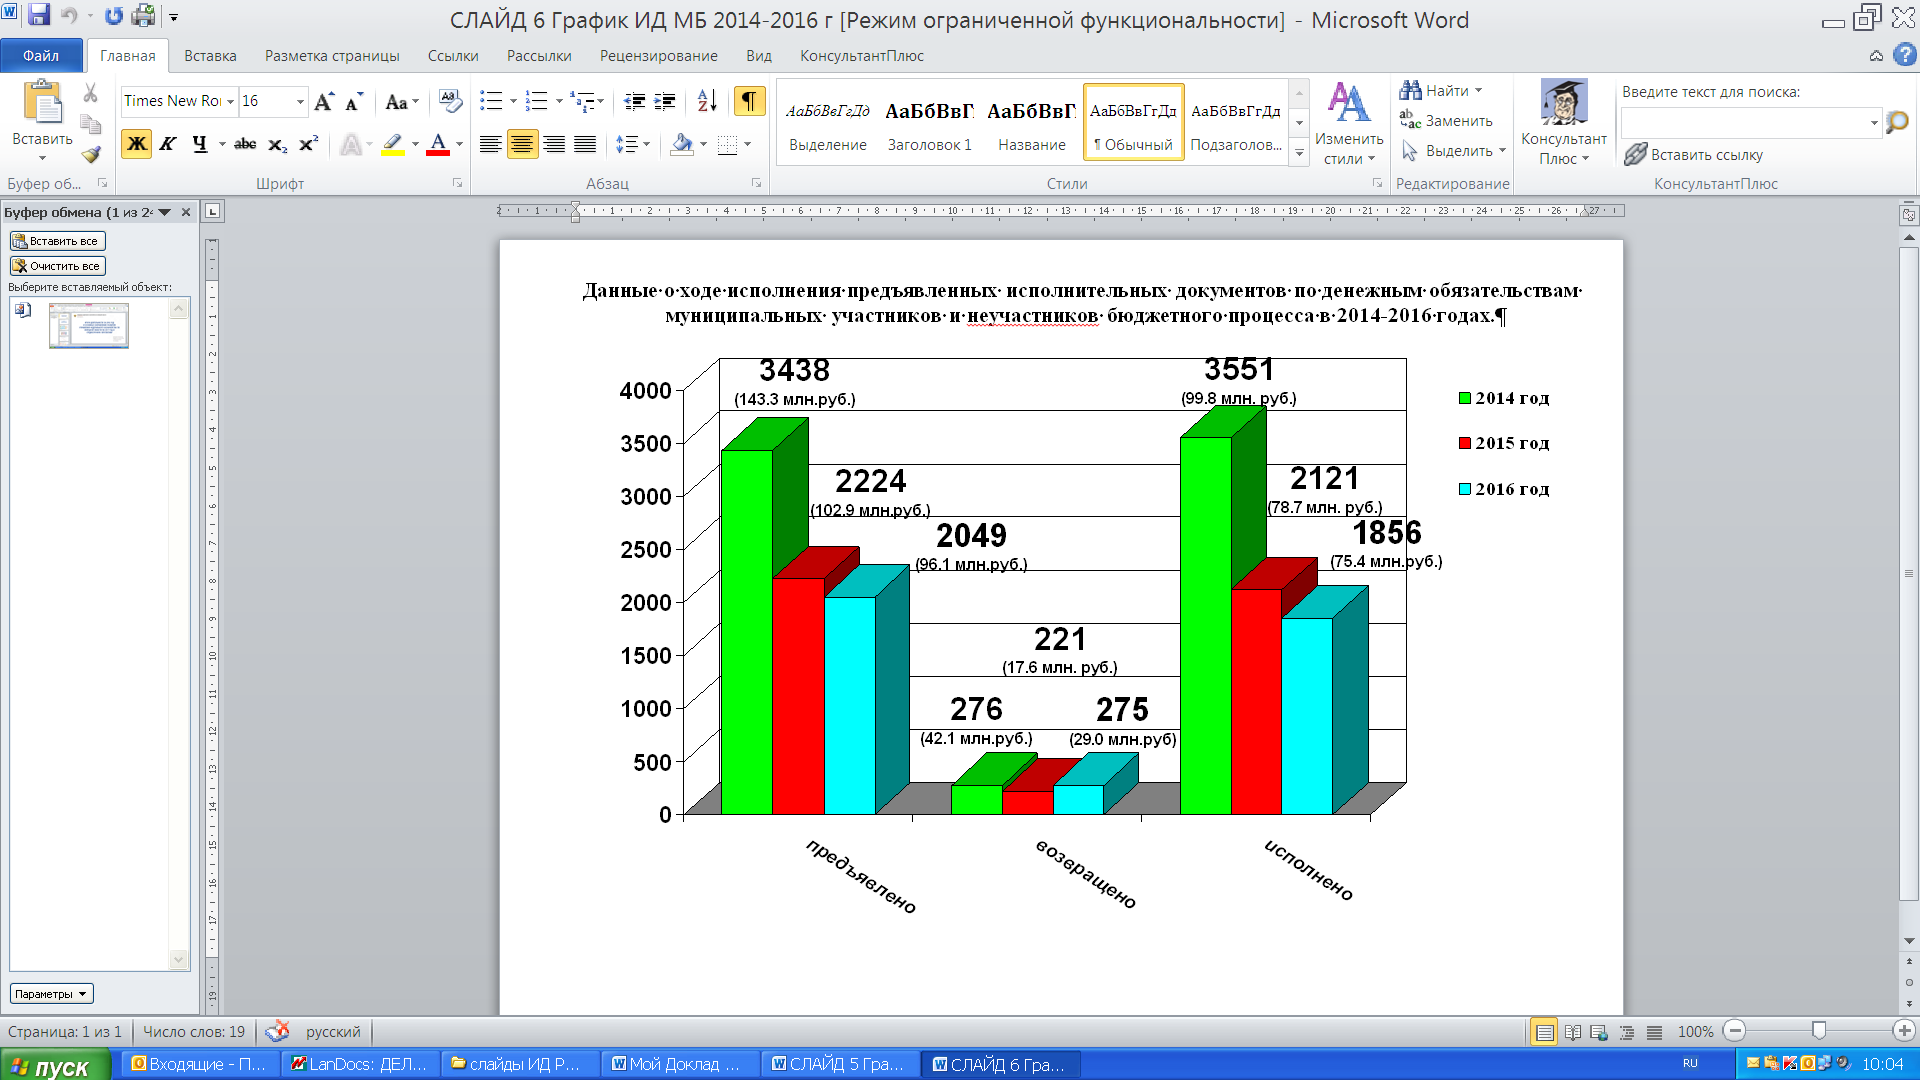1920x1080 pixels.
Task: Toggle Italic formatting button
Action: pos(168,144)
